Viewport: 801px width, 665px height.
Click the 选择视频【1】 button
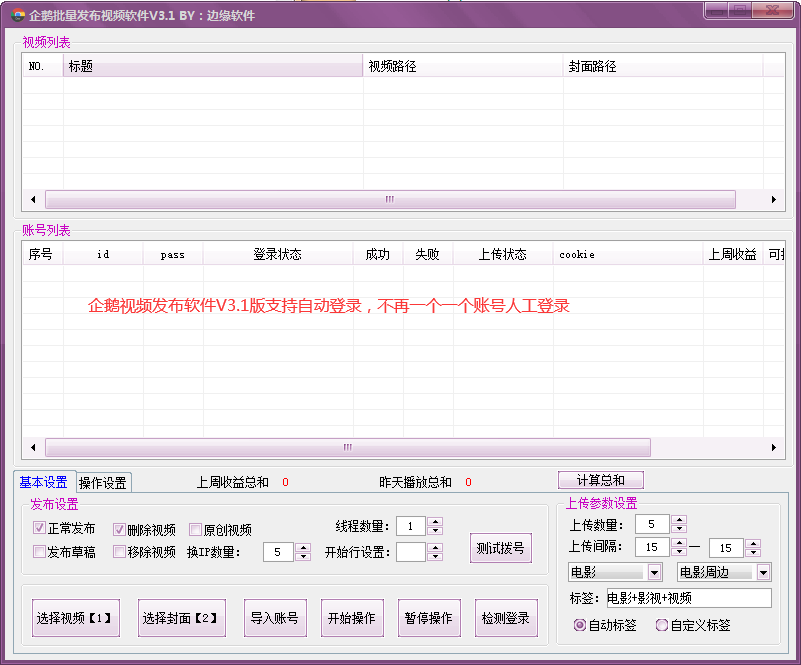tap(76, 618)
